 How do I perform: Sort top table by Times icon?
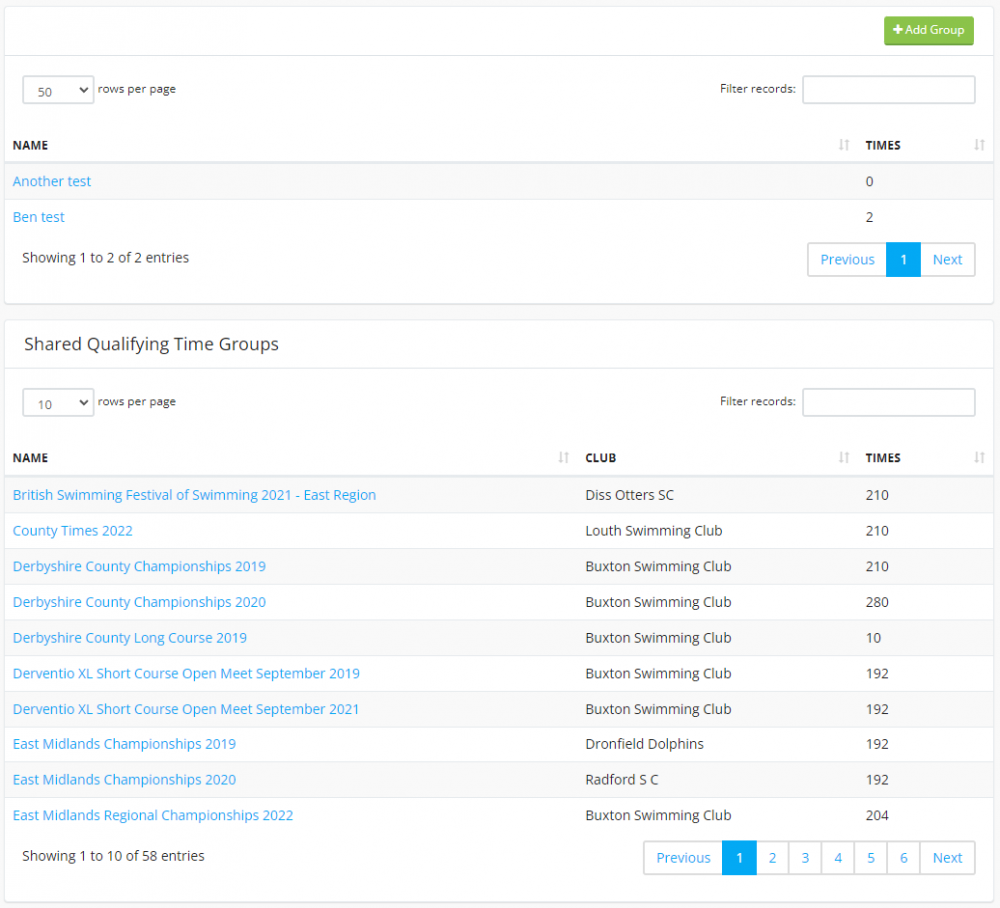pyautogui.click(x=979, y=146)
